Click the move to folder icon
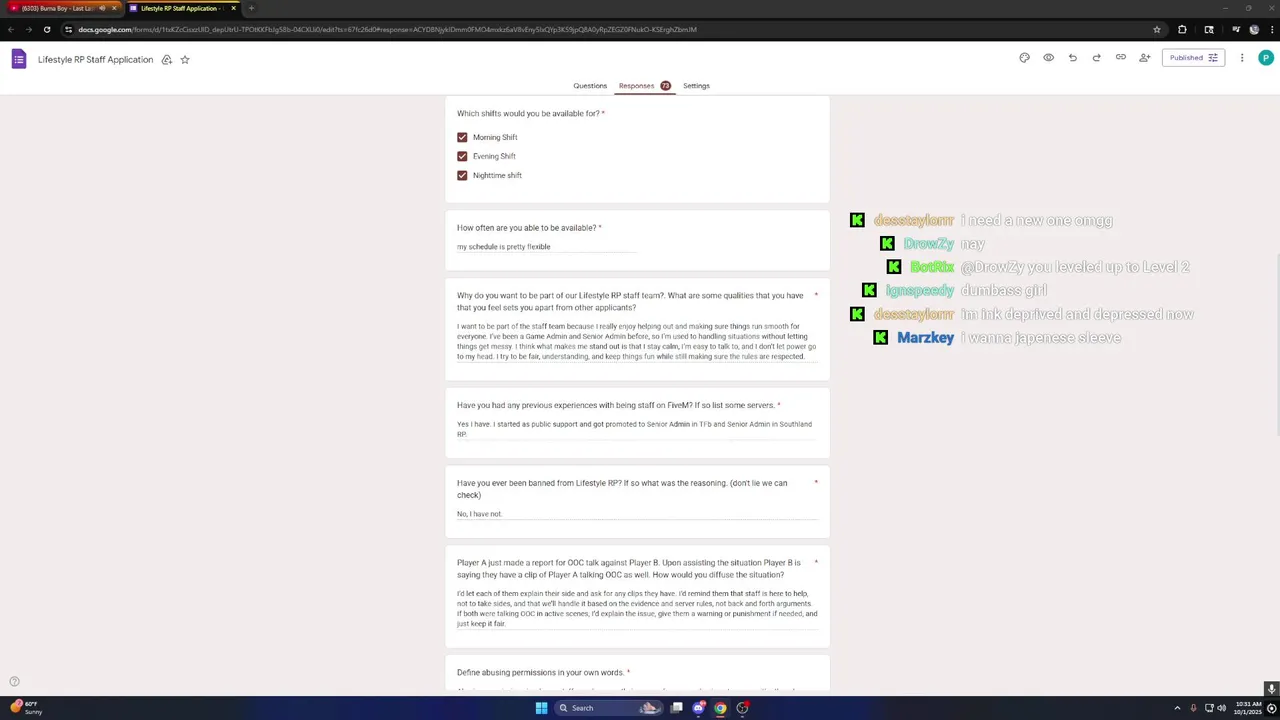Screen dimensions: 1280x720 point(166,60)
